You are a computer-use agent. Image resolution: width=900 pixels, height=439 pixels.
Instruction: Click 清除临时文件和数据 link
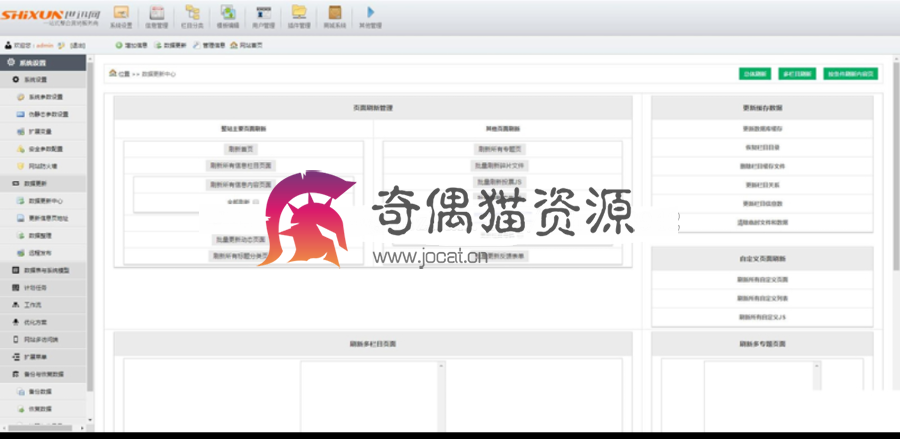tap(762, 222)
